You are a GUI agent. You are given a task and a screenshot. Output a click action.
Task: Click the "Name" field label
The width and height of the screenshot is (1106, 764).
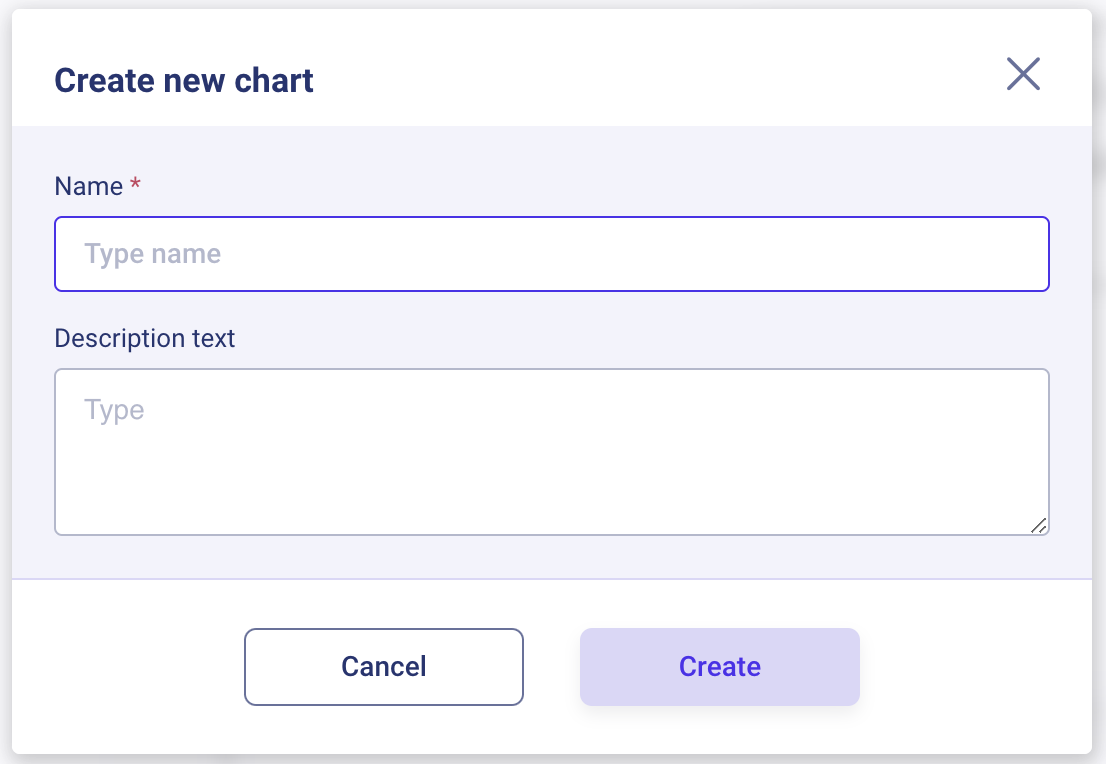[88, 186]
